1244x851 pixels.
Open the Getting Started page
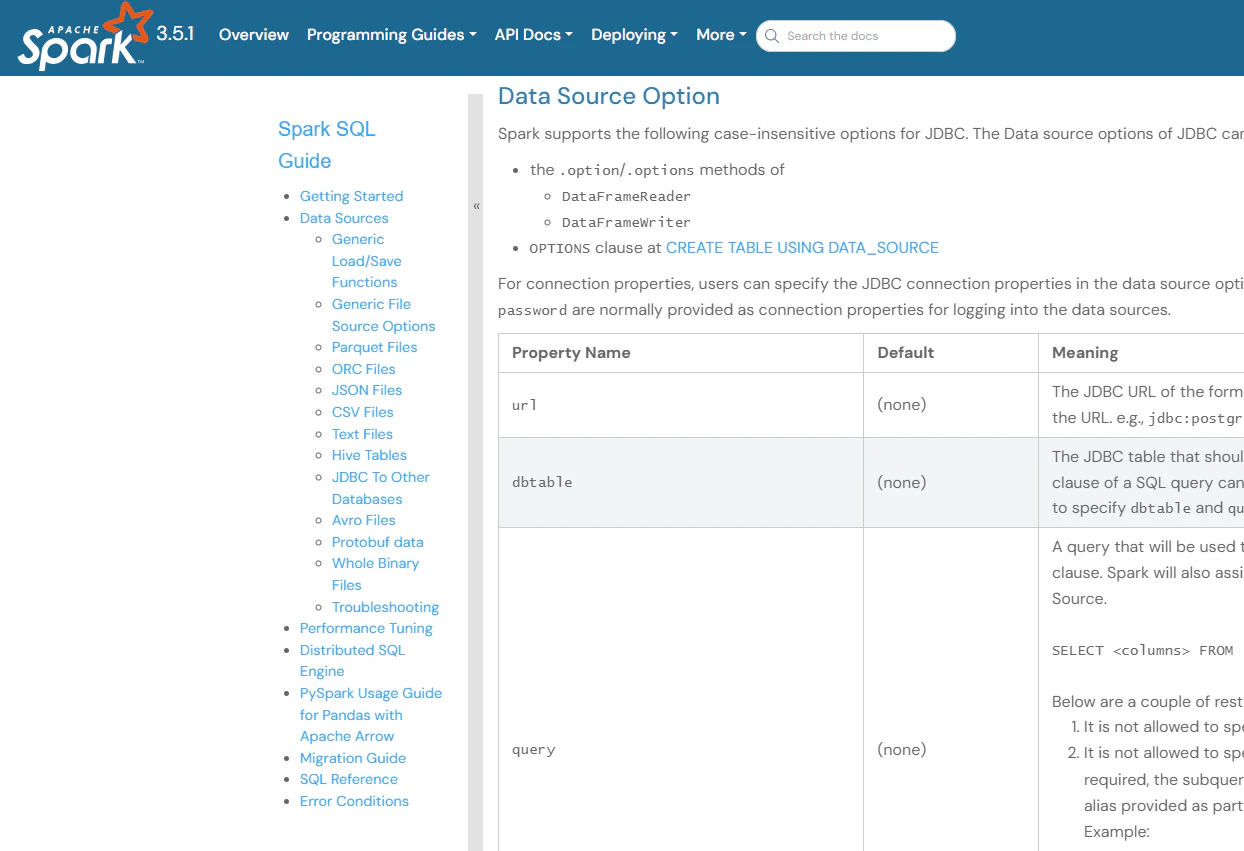coord(351,196)
